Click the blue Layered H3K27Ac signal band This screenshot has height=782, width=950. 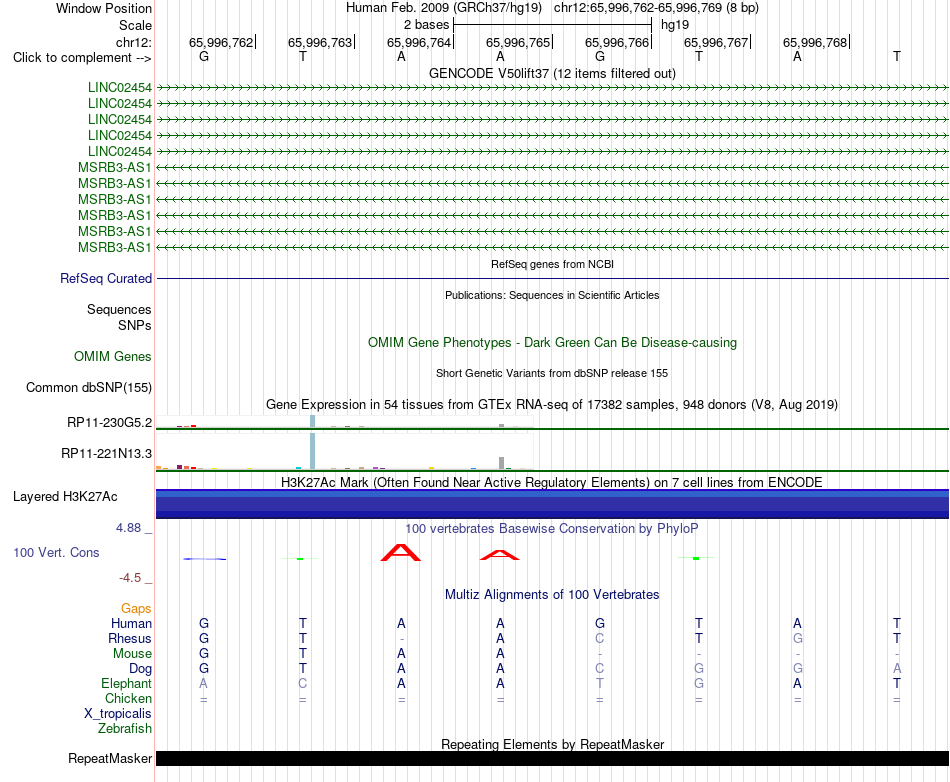tap(552, 504)
